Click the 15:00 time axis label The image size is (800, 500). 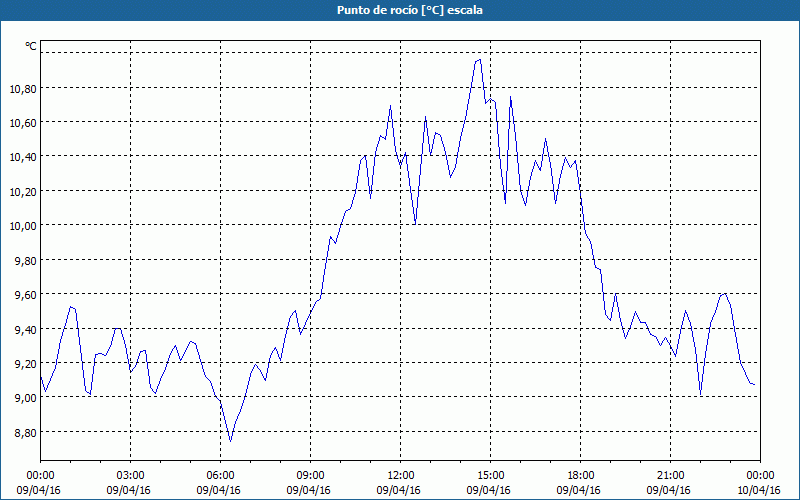[x=490, y=476]
